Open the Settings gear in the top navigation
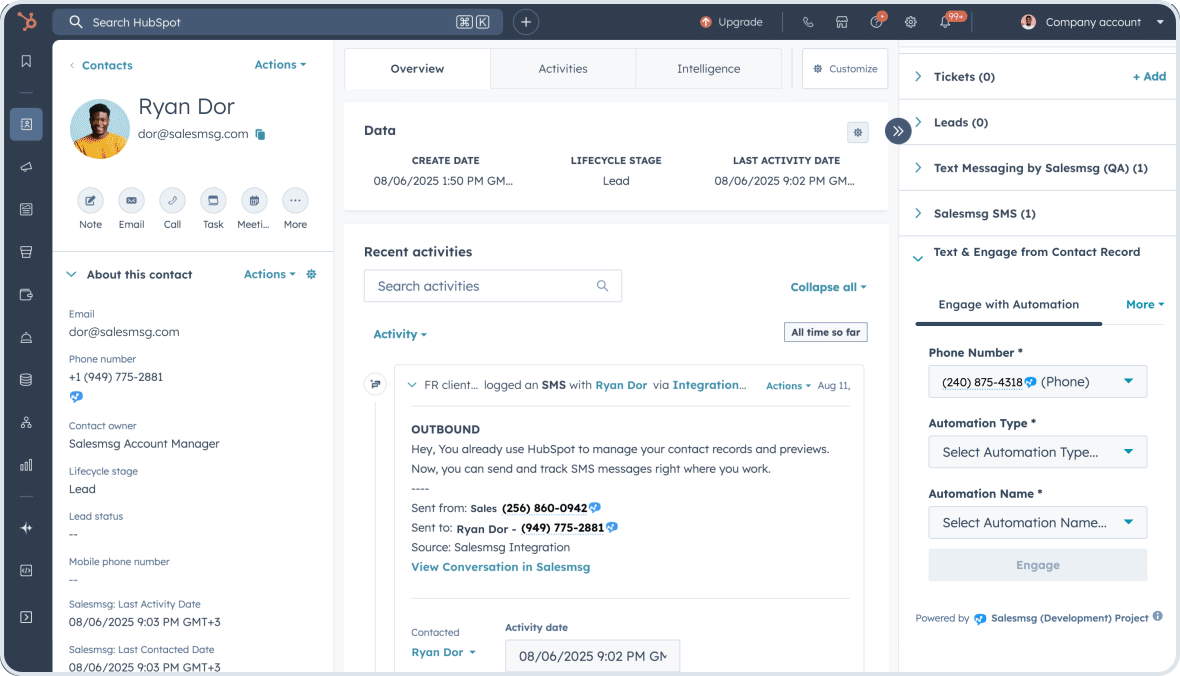 click(x=910, y=21)
